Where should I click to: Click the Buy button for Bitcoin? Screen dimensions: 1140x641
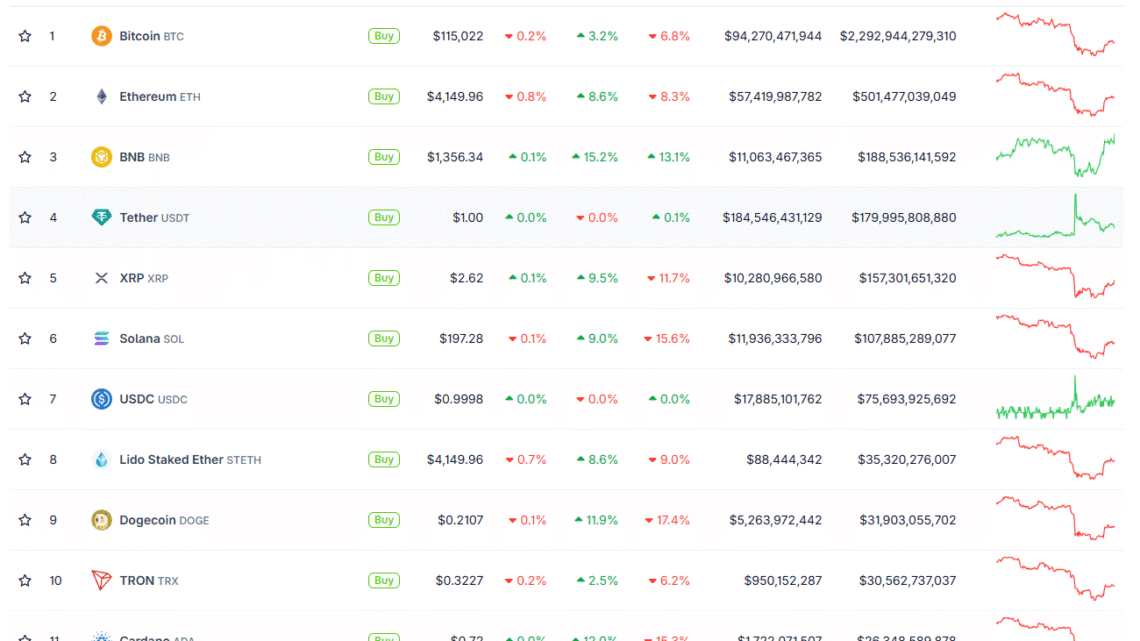(383, 35)
